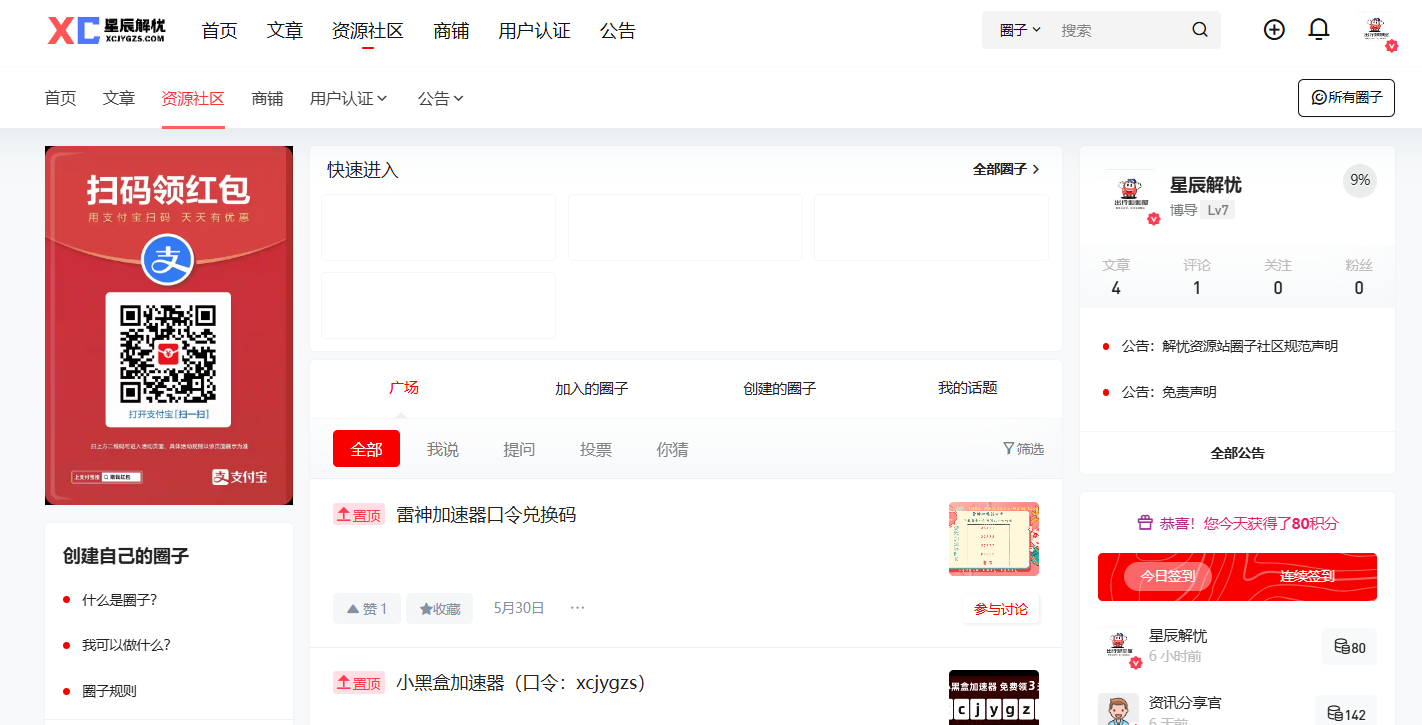Expand the 圈子 search category dropdown

pyautogui.click(x=1016, y=29)
